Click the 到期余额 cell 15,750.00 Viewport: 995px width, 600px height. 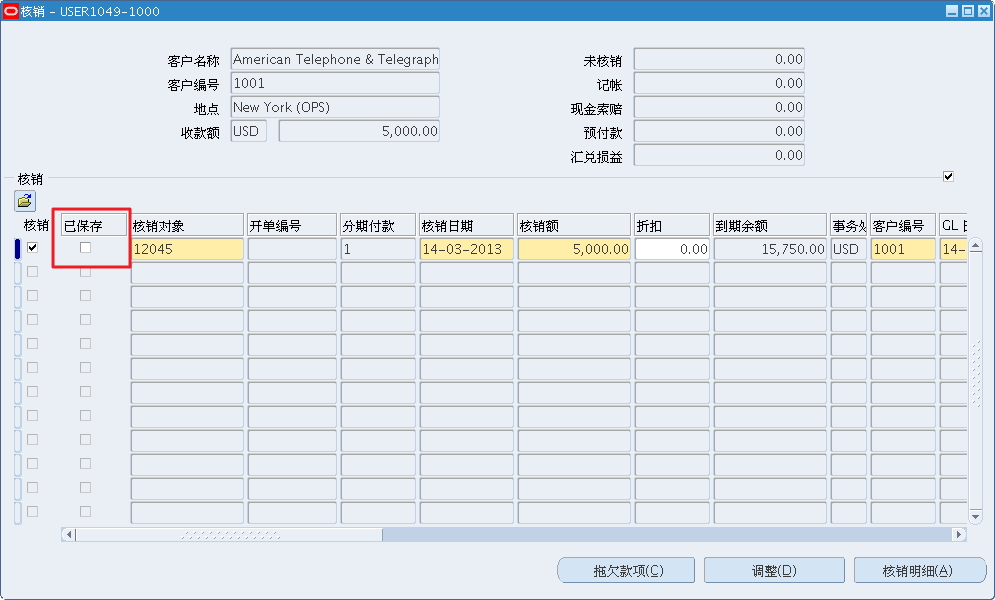click(x=770, y=249)
